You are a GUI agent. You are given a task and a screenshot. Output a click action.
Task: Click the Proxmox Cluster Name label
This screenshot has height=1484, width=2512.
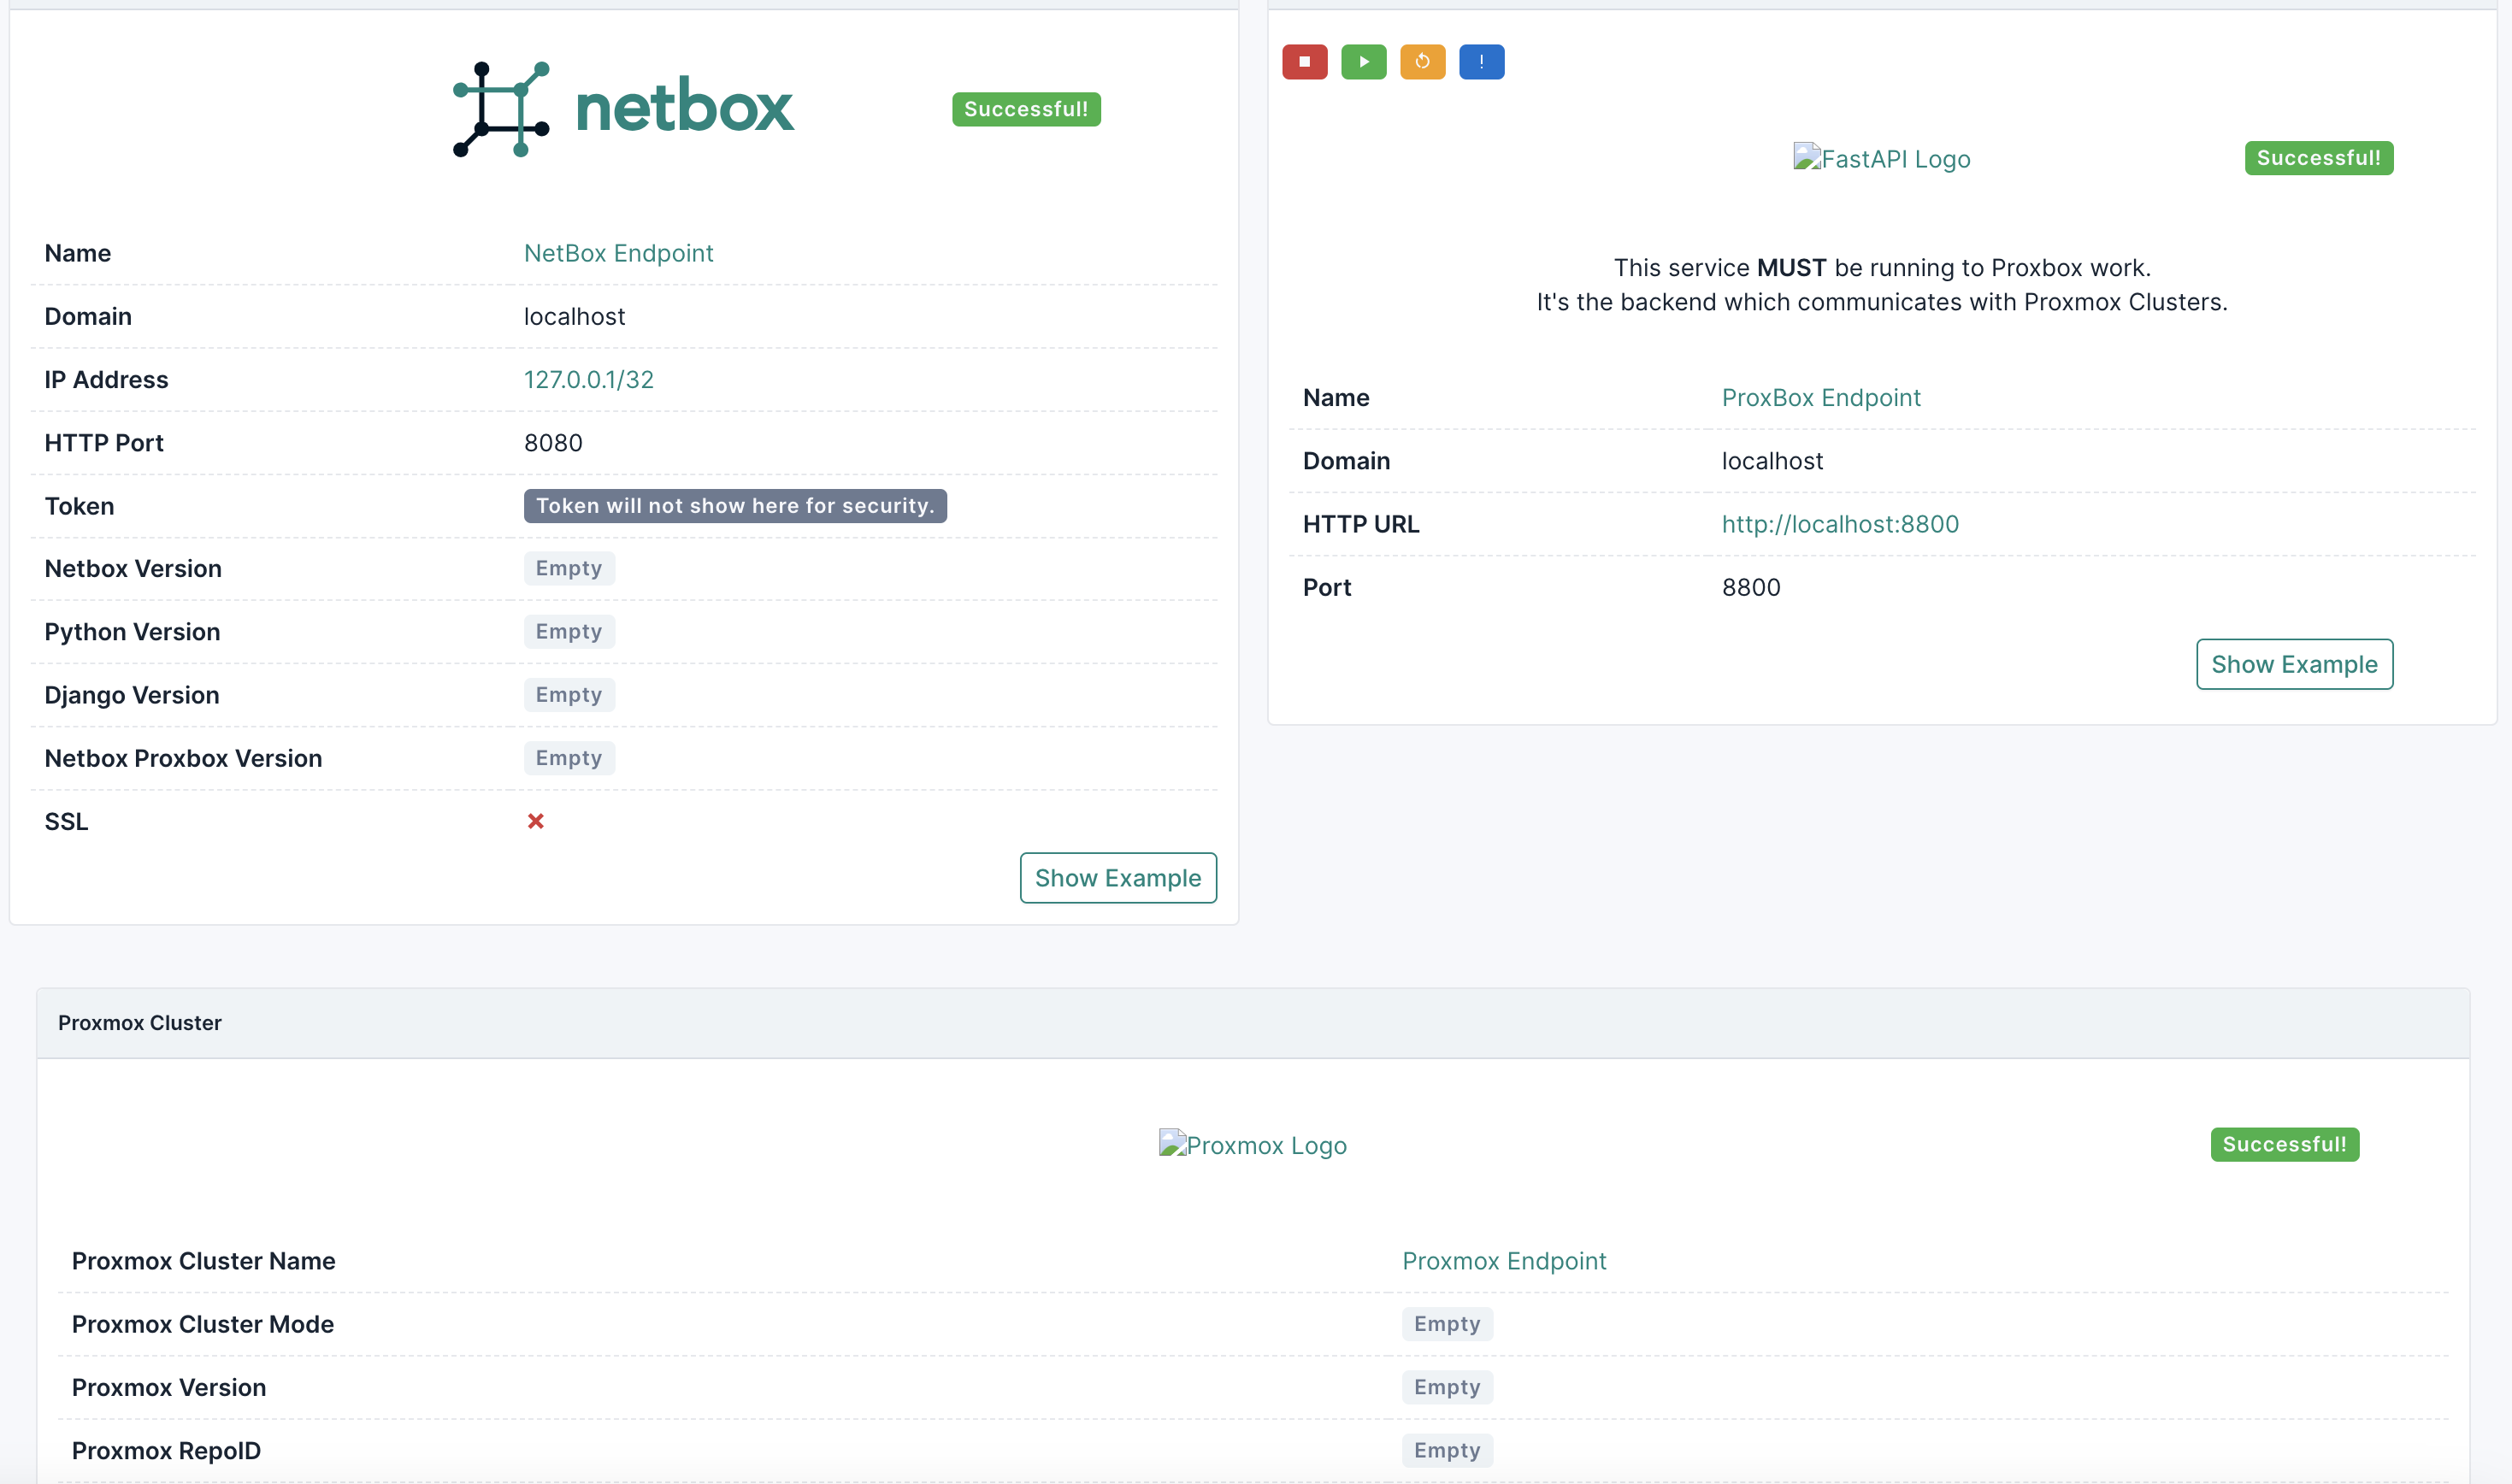[203, 1260]
